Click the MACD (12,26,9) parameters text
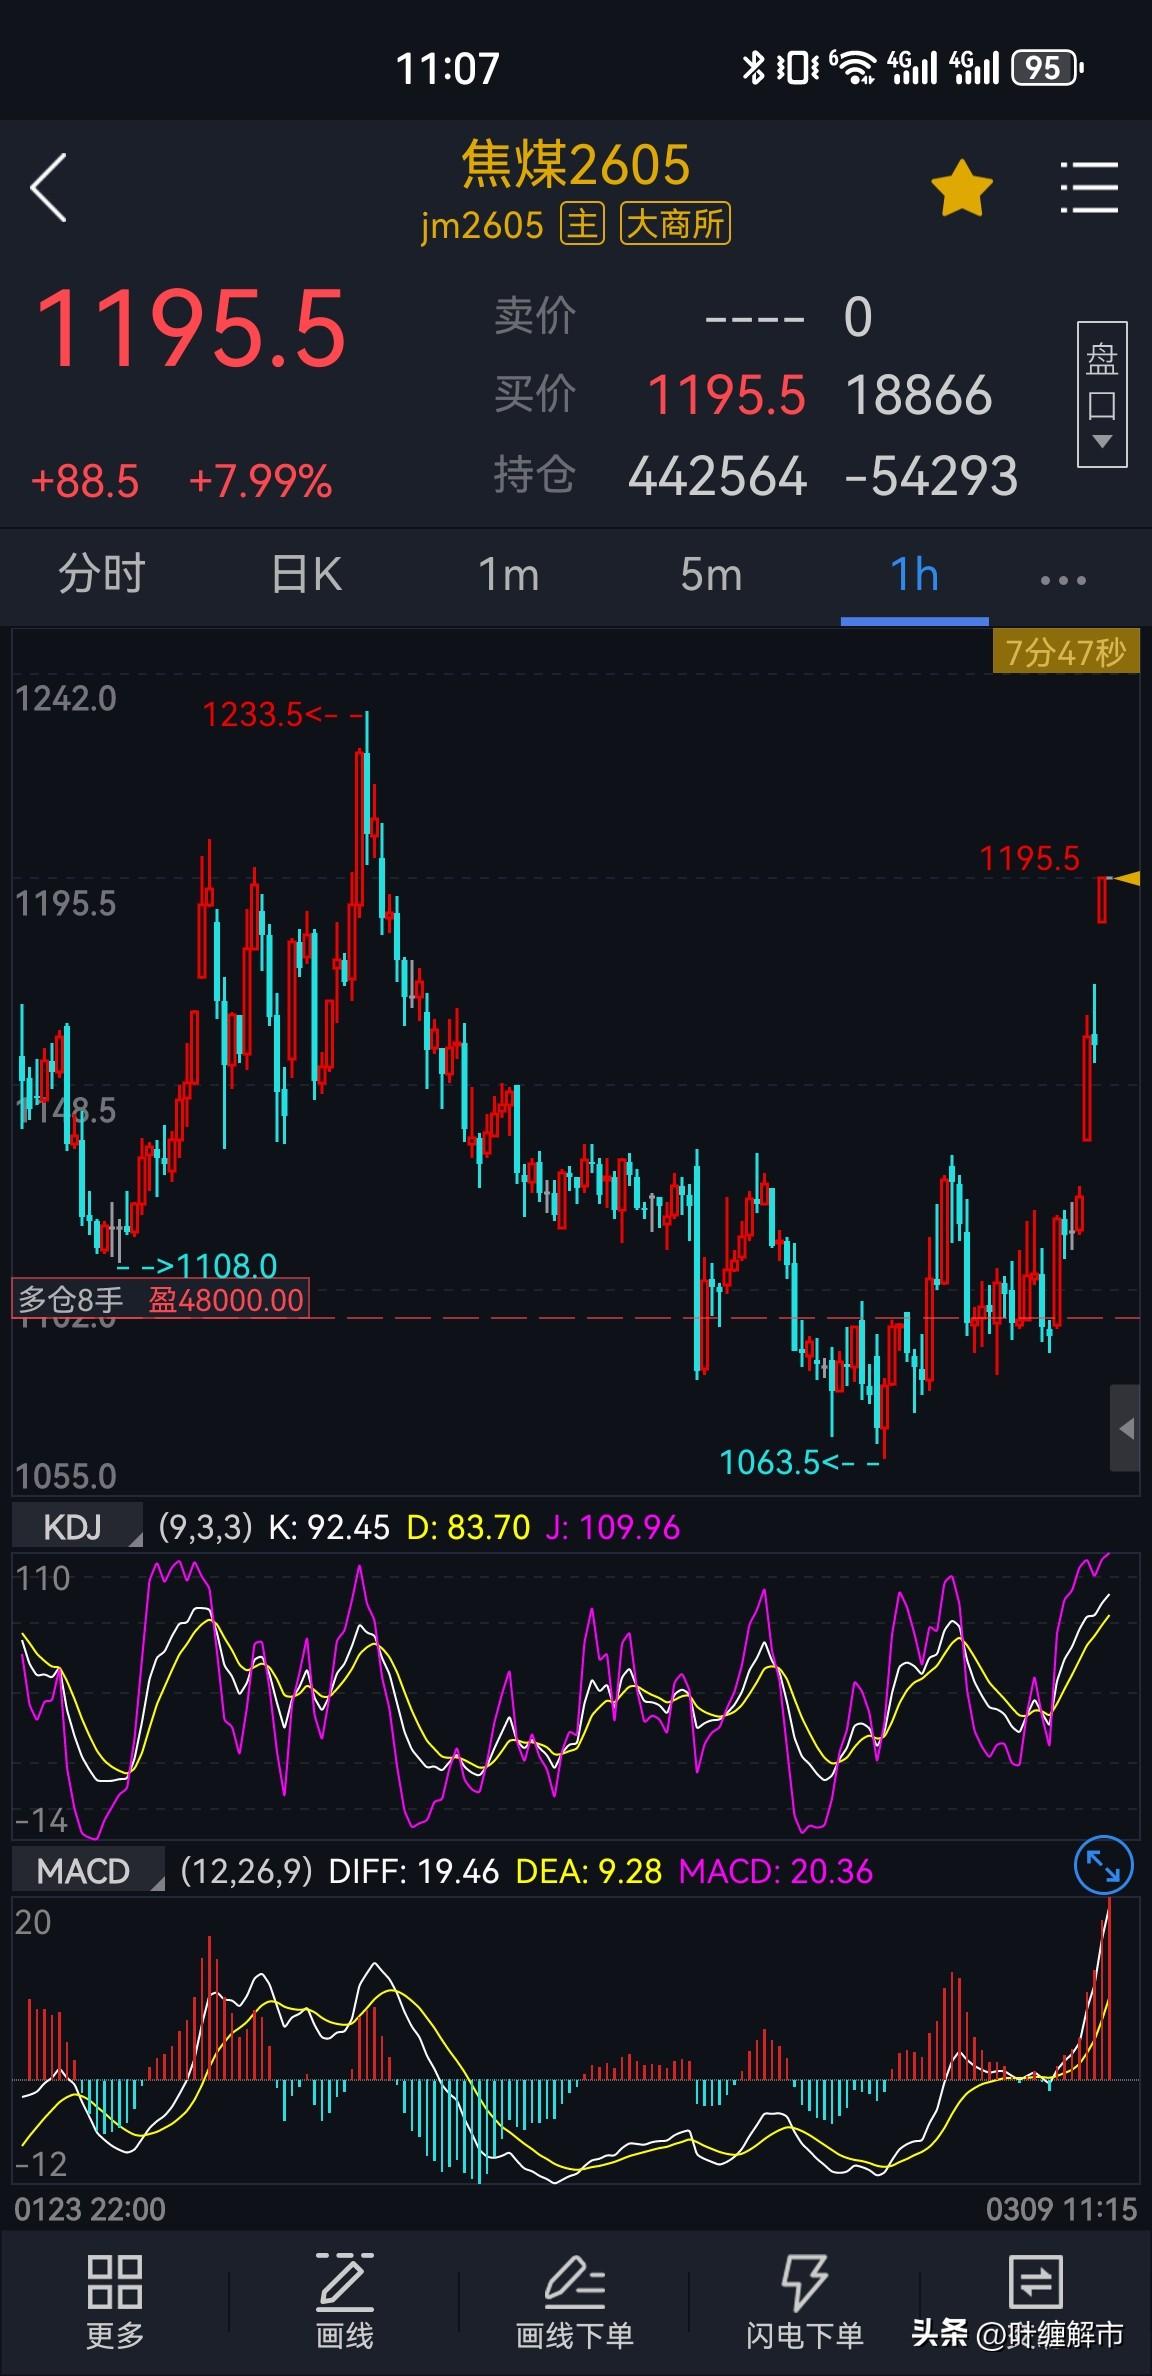Image resolution: width=1152 pixels, height=2376 pixels. [247, 1871]
